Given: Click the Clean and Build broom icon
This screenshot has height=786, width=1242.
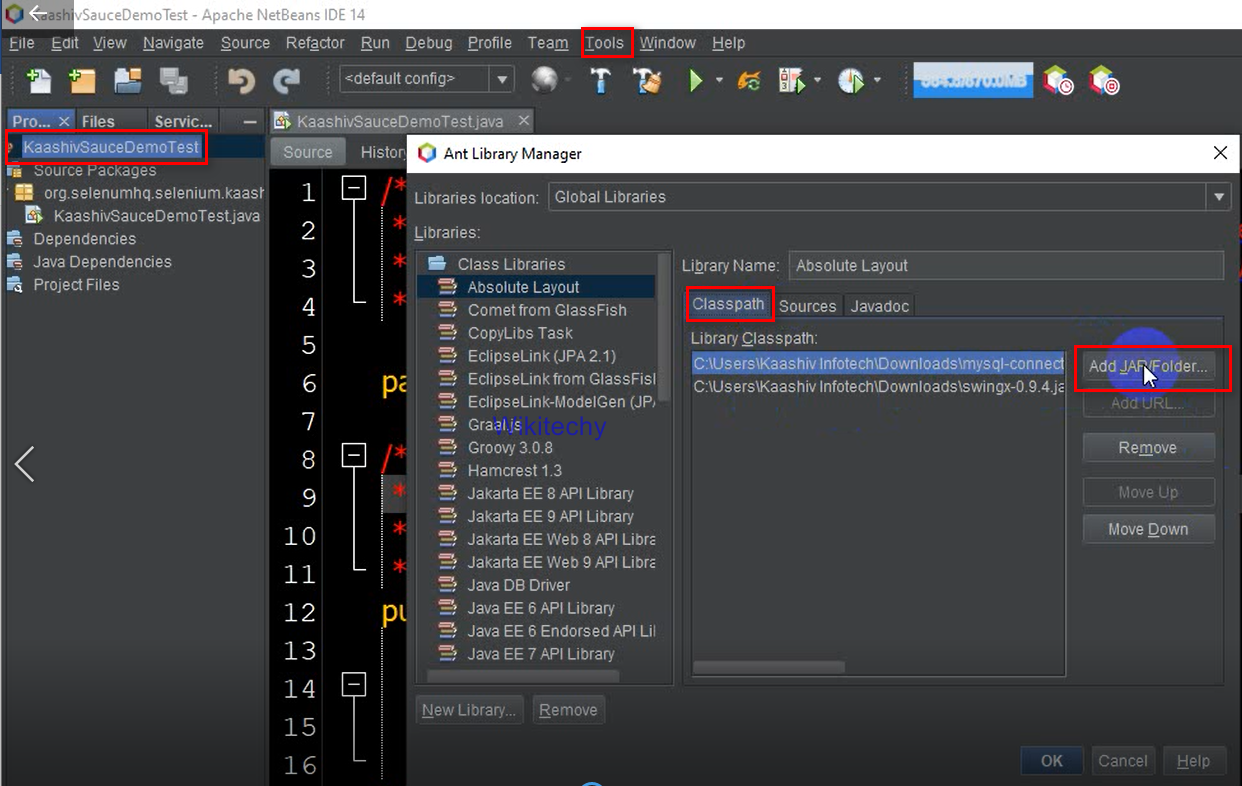Looking at the screenshot, I should pos(646,80).
